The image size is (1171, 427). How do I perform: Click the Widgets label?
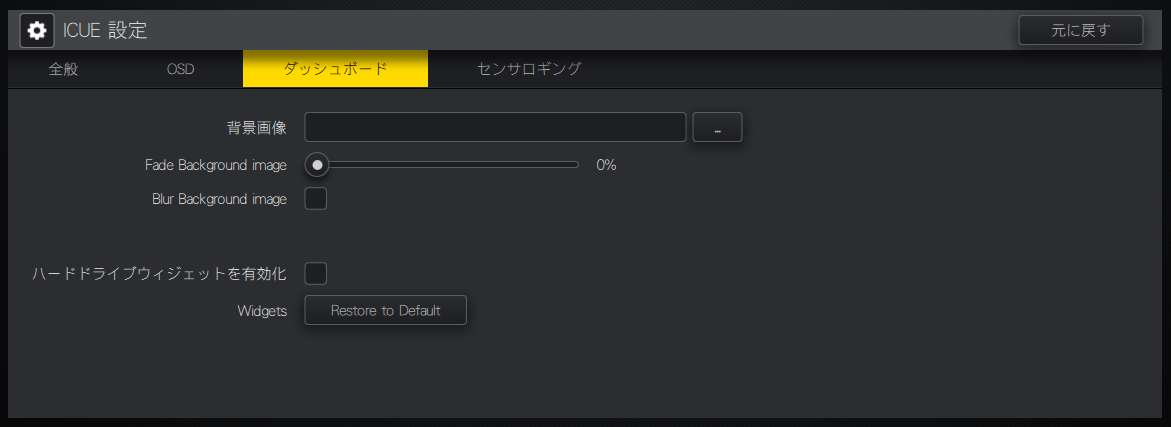[x=262, y=312]
